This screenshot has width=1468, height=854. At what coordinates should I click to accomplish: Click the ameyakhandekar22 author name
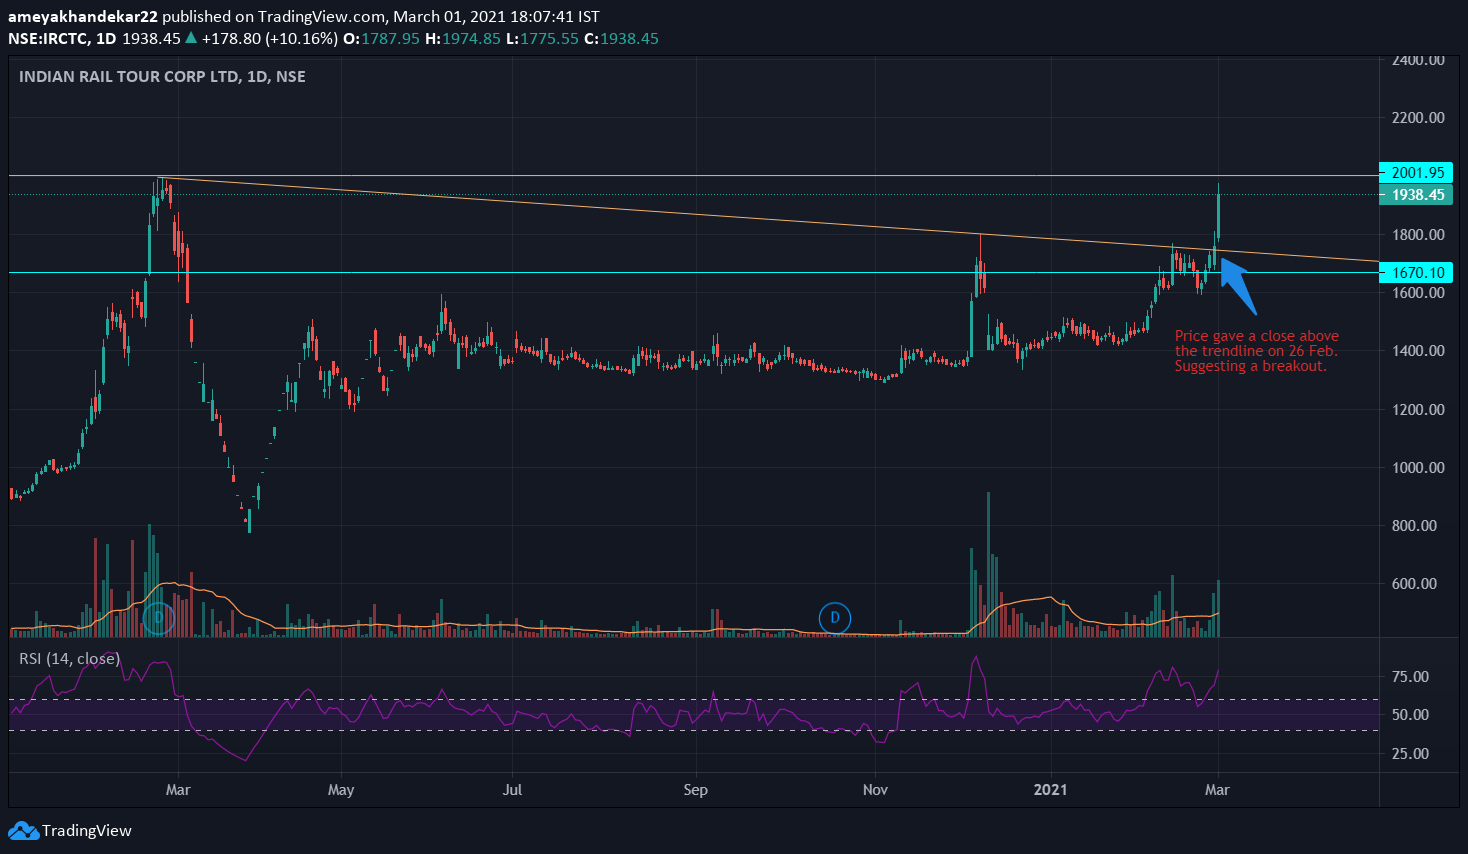coord(83,17)
